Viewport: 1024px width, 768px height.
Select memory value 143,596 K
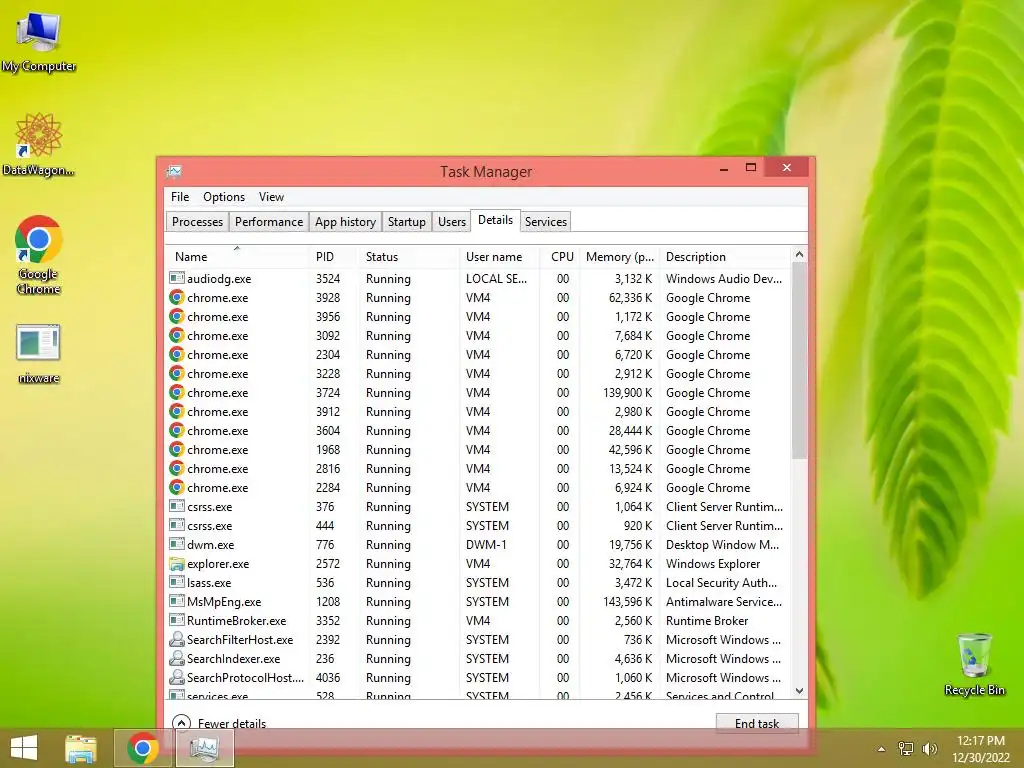[x=627, y=601]
